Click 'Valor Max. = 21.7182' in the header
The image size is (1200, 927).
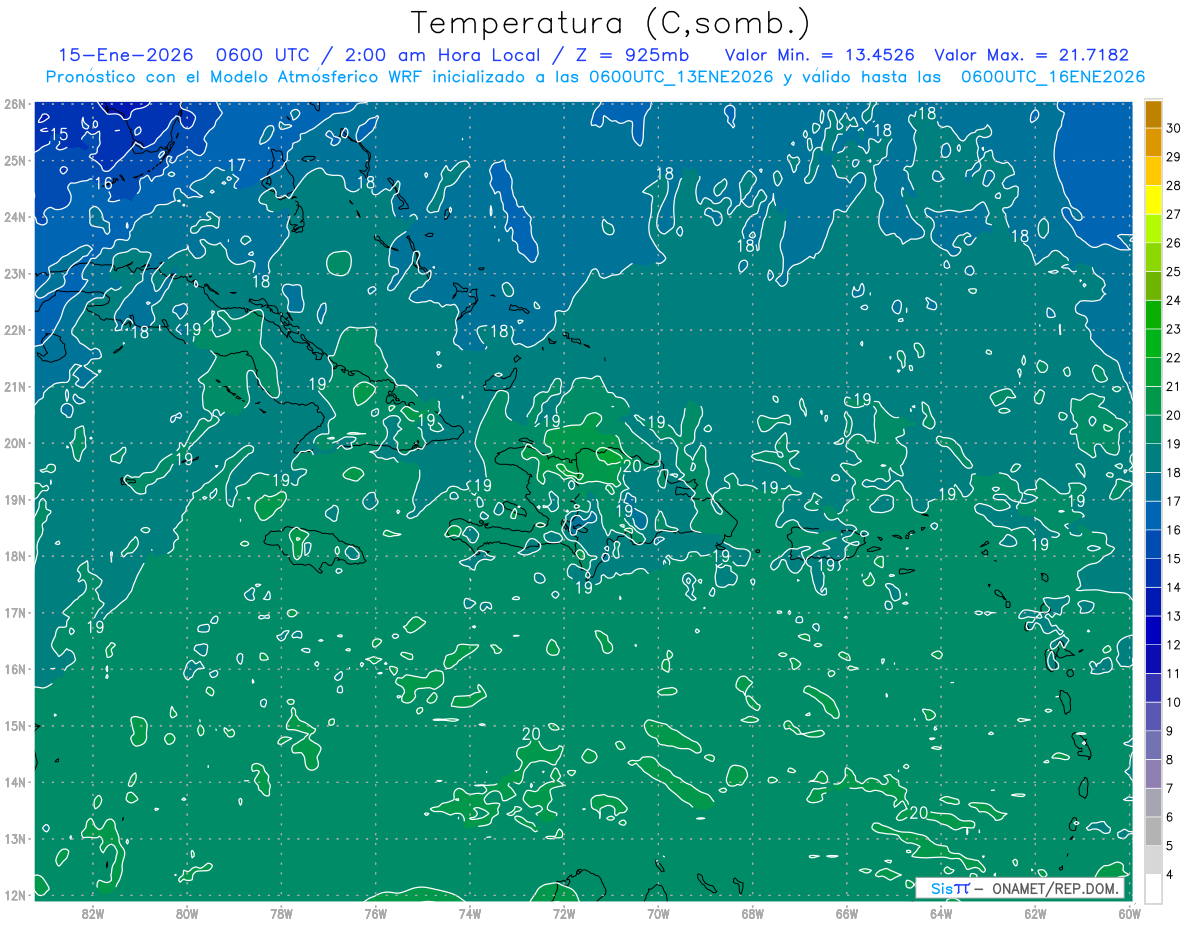point(1031,55)
